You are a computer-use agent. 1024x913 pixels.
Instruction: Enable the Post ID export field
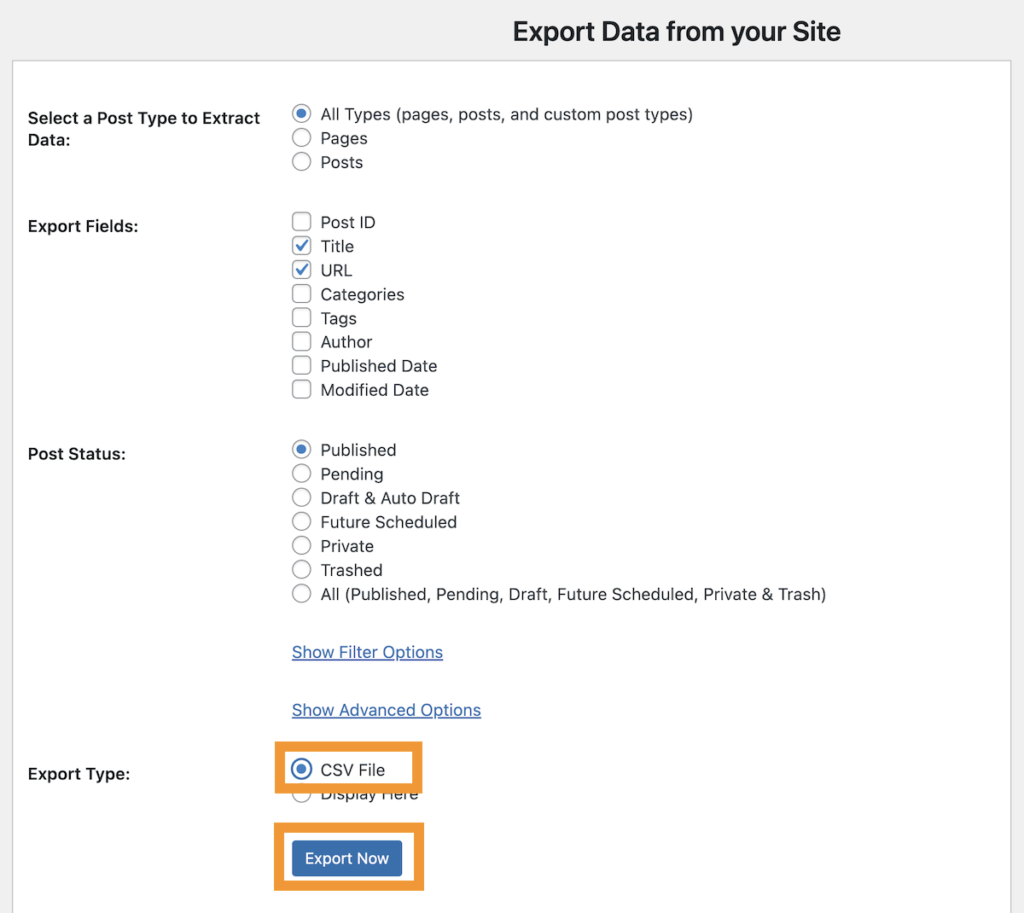(x=301, y=221)
